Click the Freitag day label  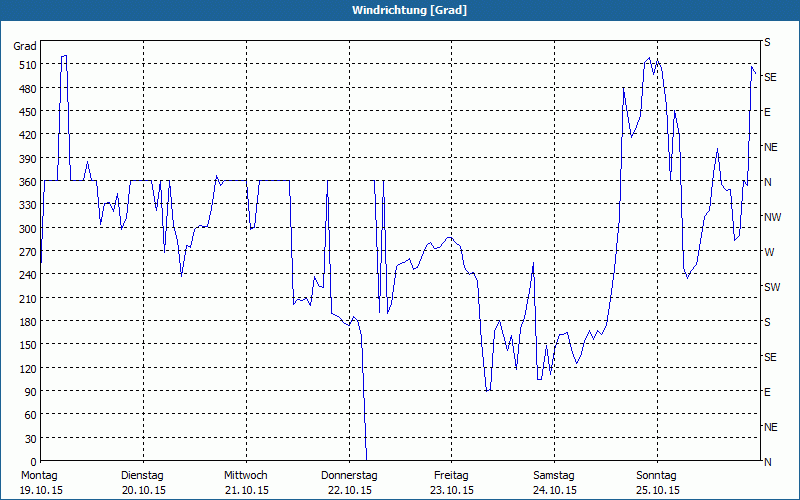pyautogui.click(x=451, y=476)
